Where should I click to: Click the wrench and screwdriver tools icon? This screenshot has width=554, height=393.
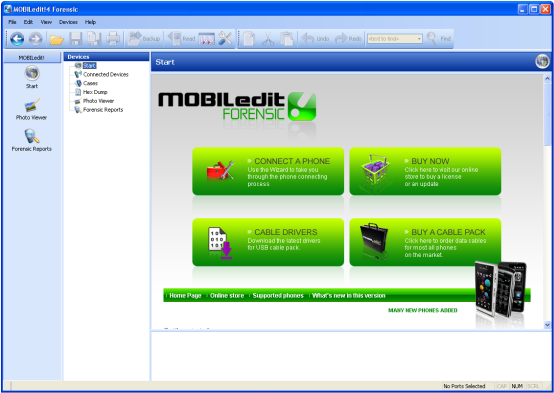coord(225,39)
